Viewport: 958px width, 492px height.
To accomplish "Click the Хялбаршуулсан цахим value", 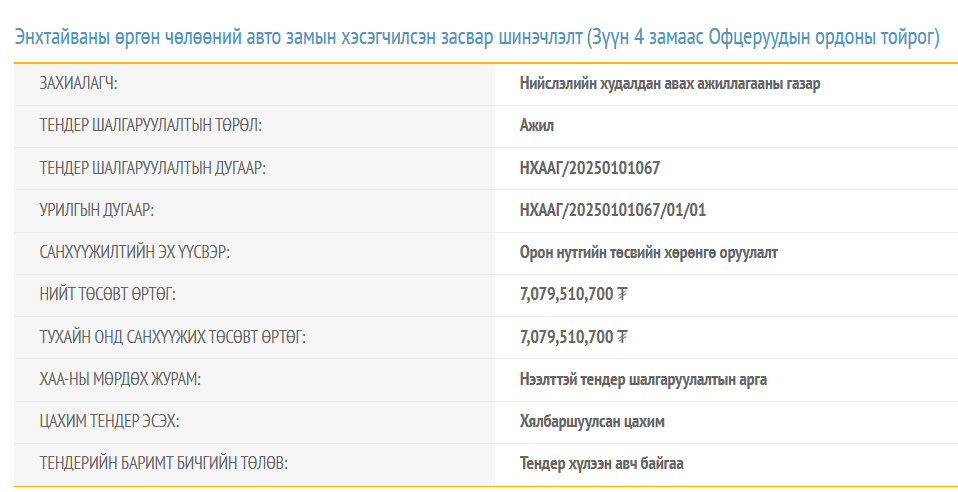I will click(x=592, y=421).
